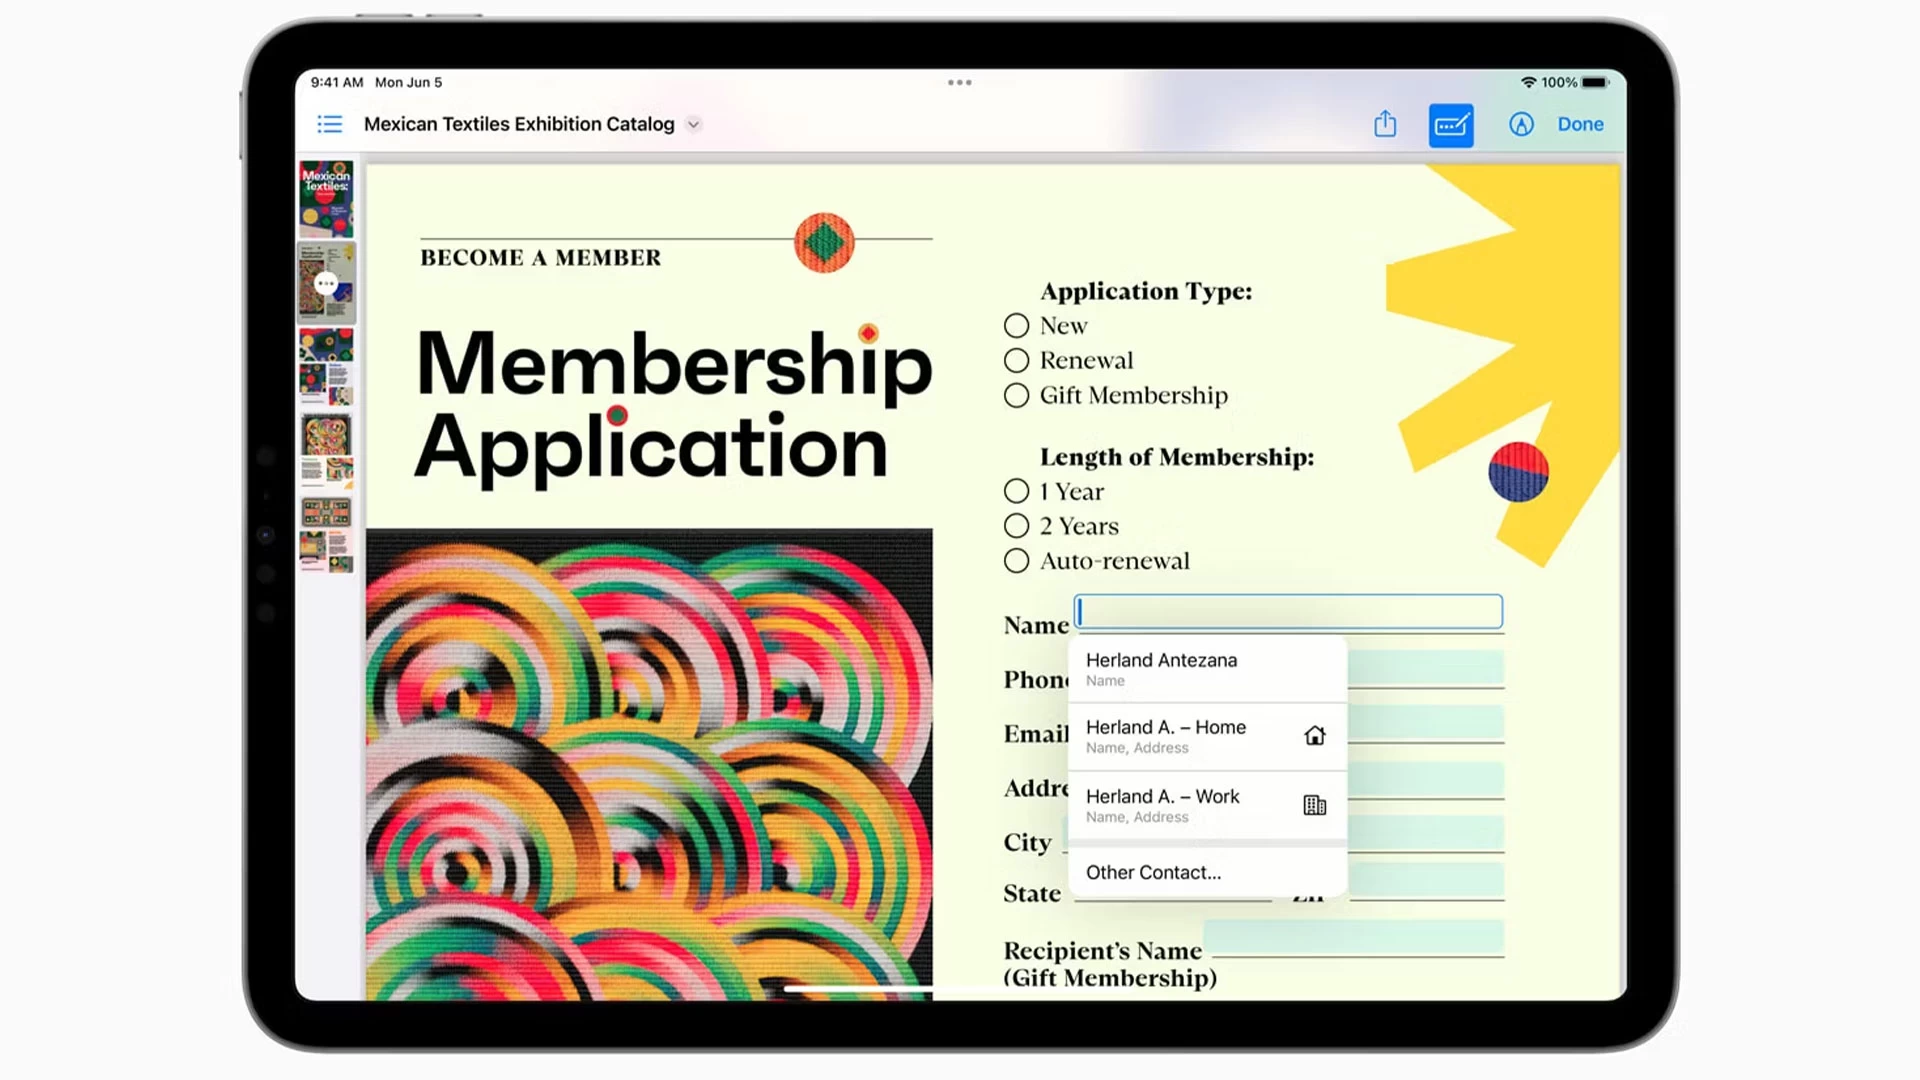This screenshot has height=1080, width=1920.
Task: Toggle the AutoFill form button
Action: click(x=1451, y=125)
